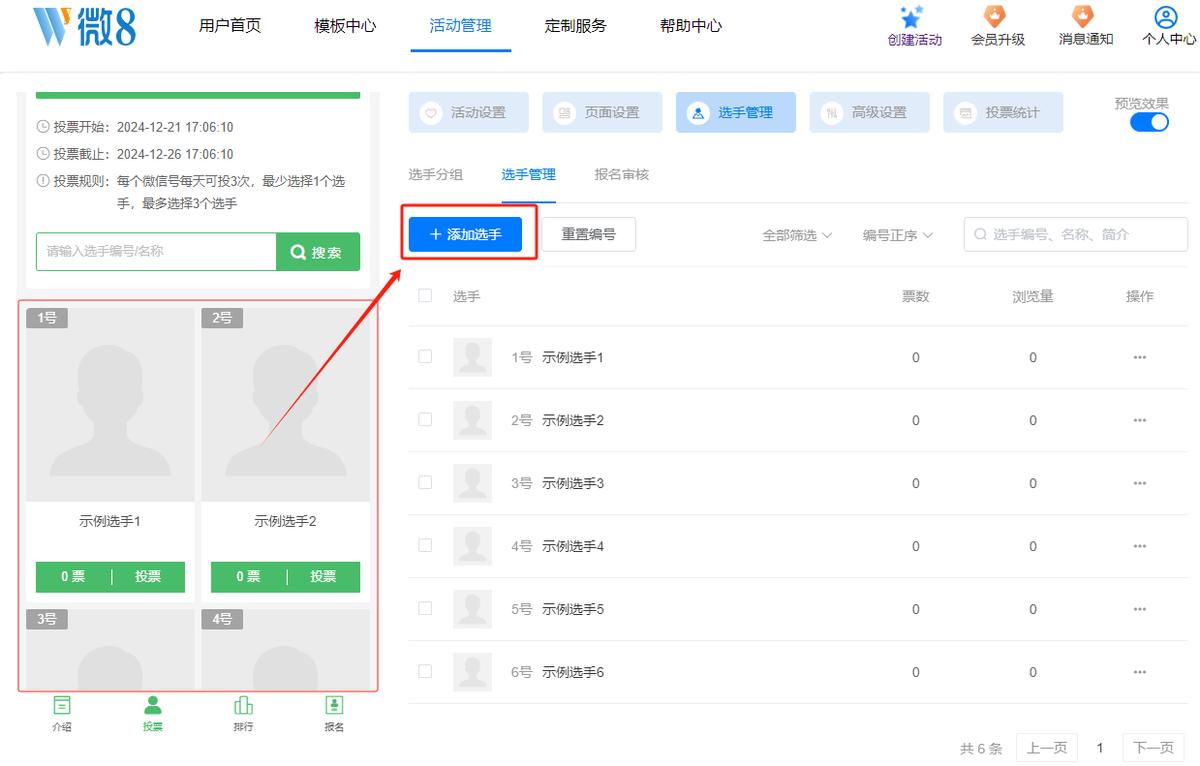Viewport: 1200px width, 766px height.
Task: Open 模板中心 in top navigation
Action: 345,26
